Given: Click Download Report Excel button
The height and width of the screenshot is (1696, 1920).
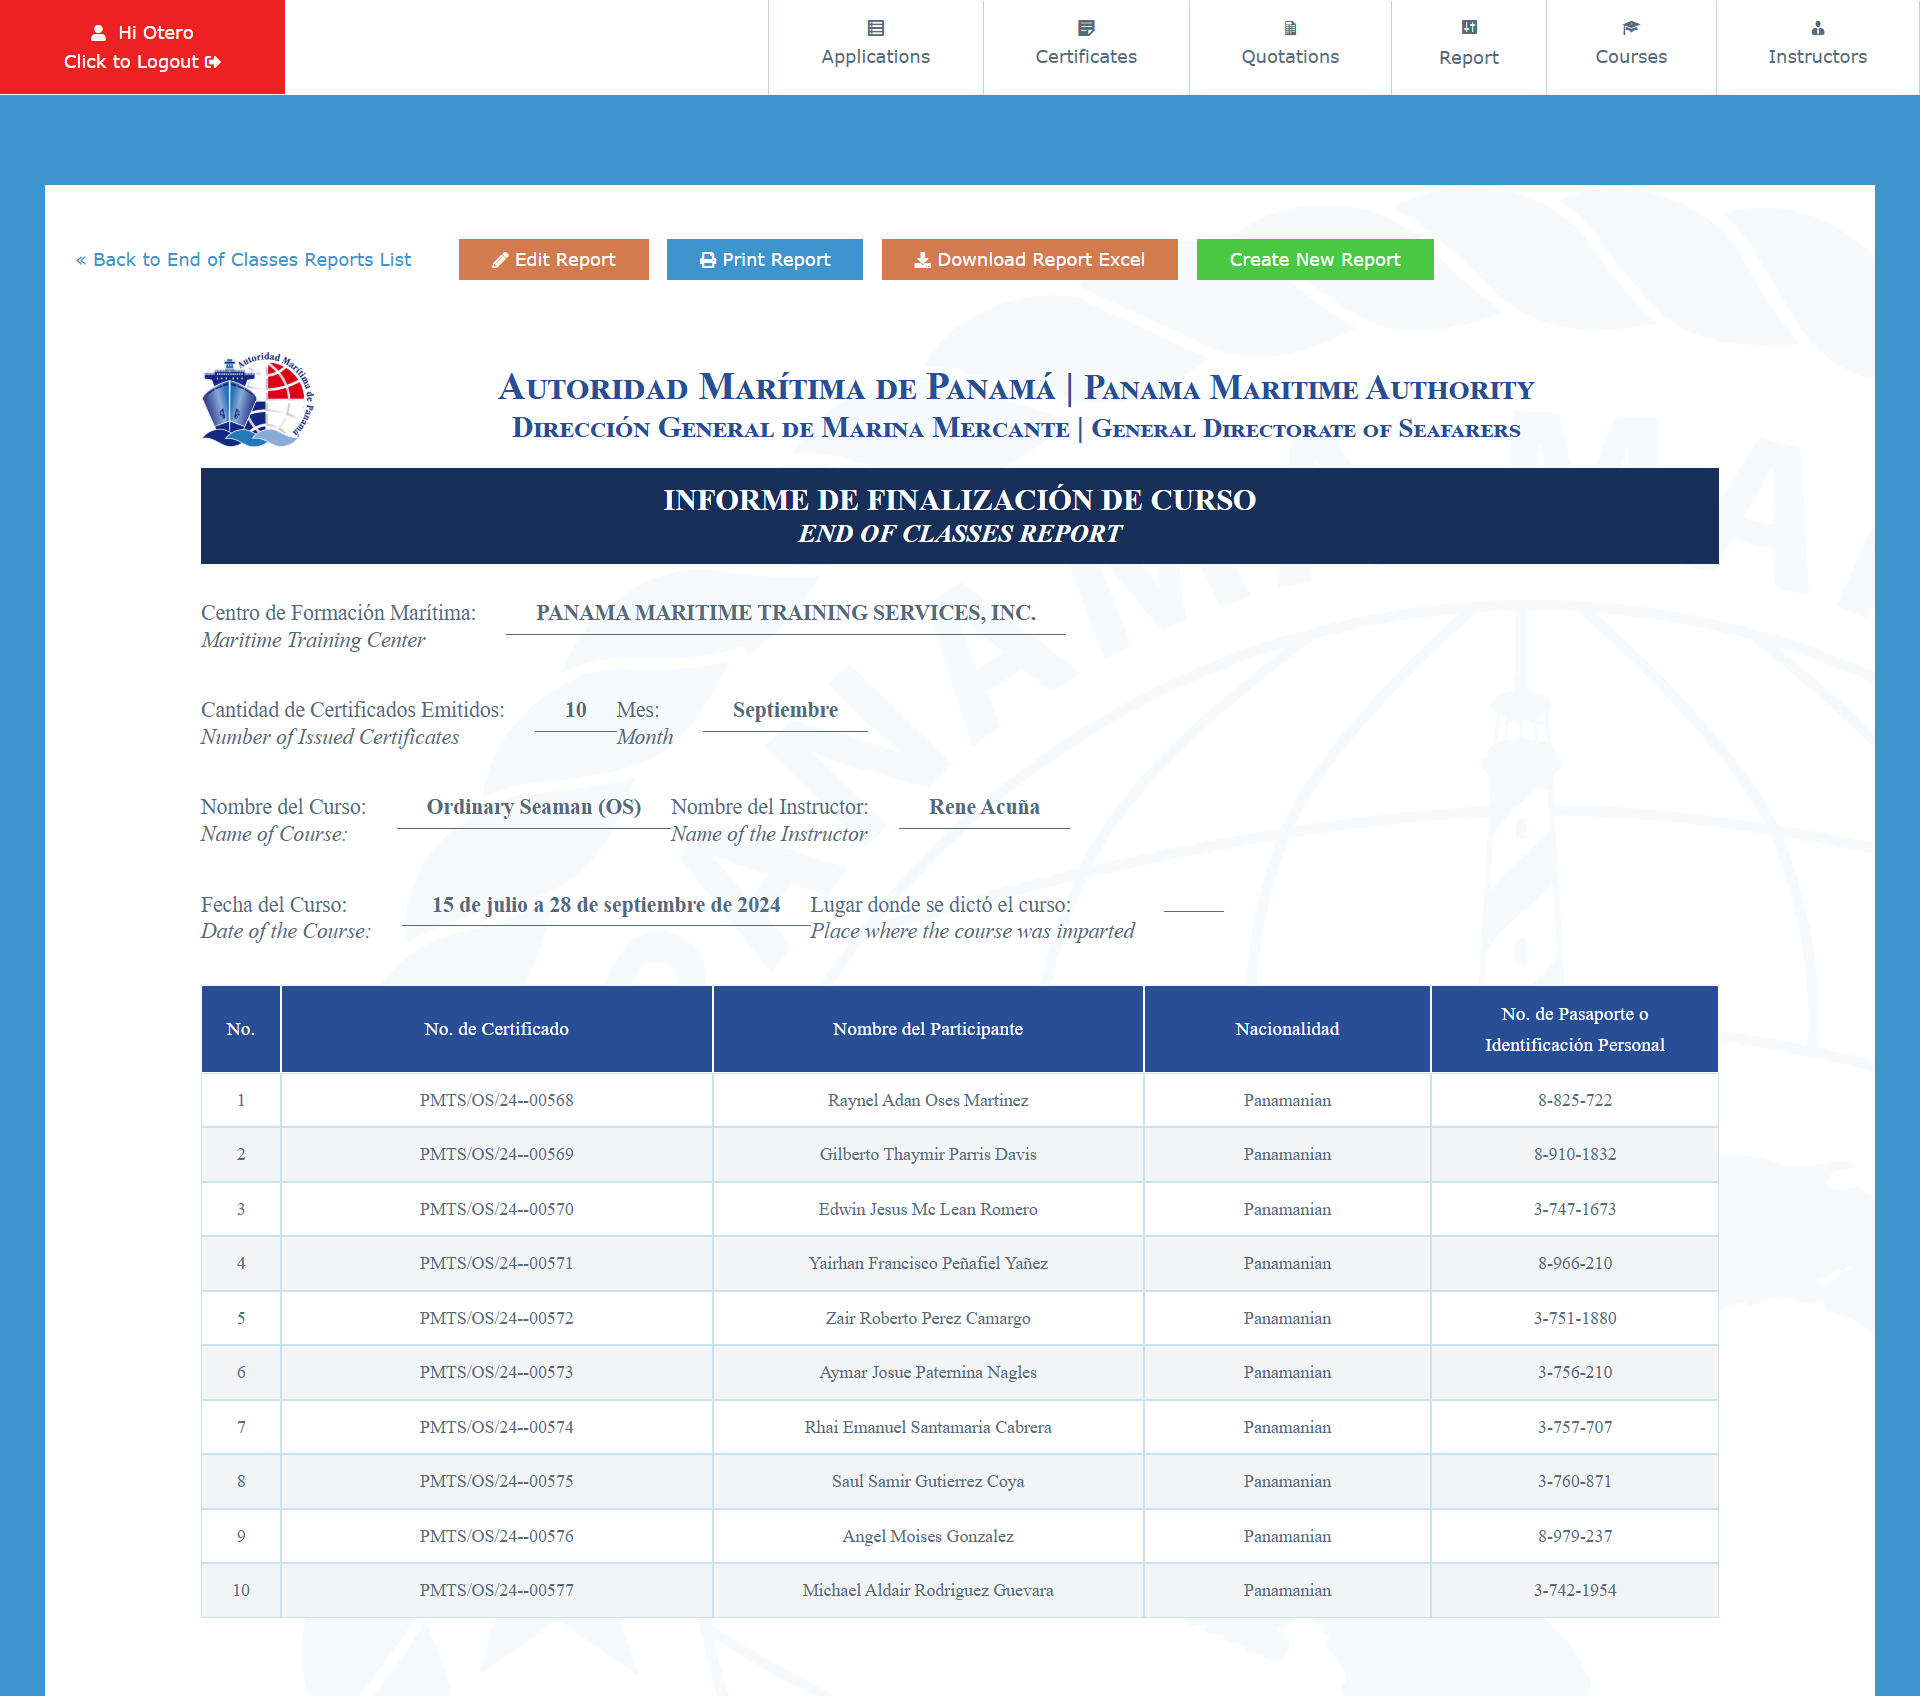Looking at the screenshot, I should click(1029, 260).
